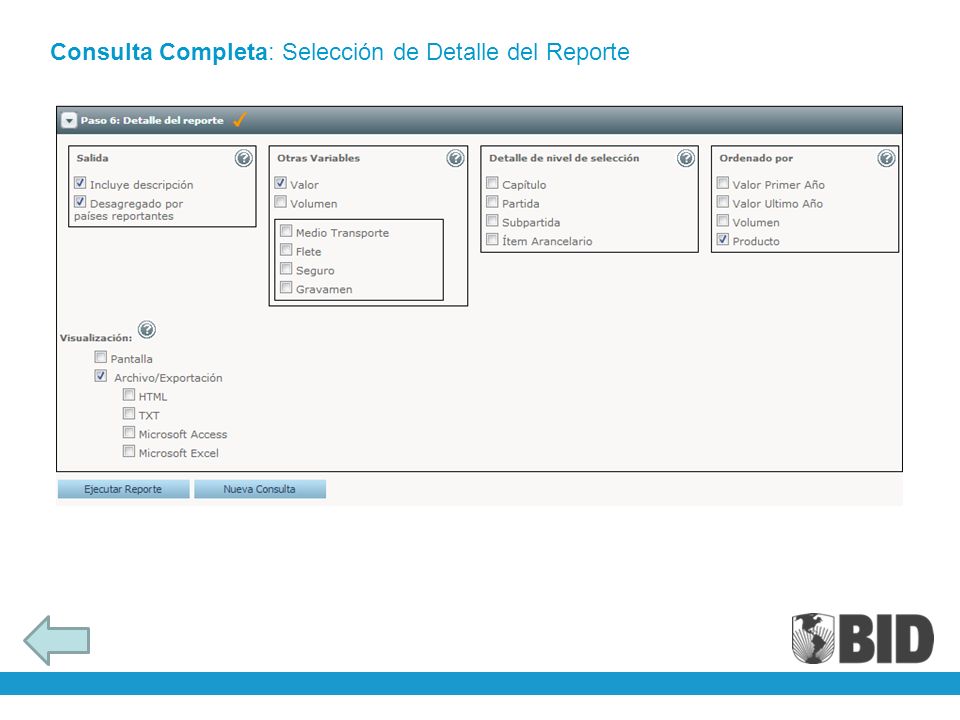Click Detalle de nivel de selección title
This screenshot has width=960, height=720.
564,158
